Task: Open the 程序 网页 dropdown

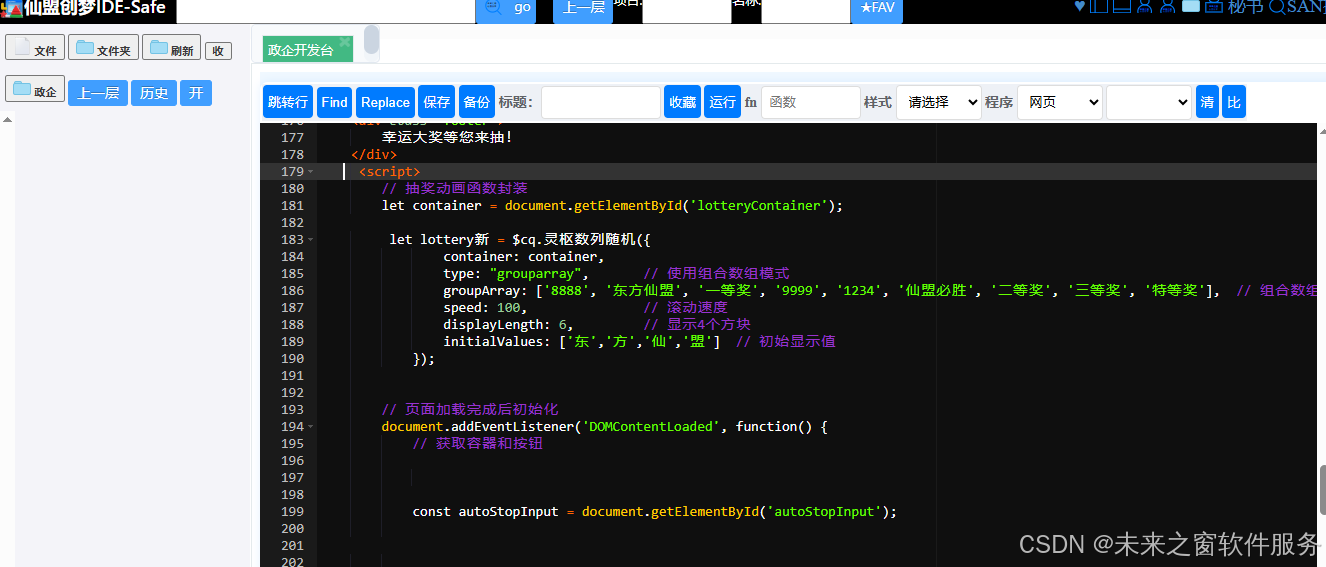Action: 1060,102
